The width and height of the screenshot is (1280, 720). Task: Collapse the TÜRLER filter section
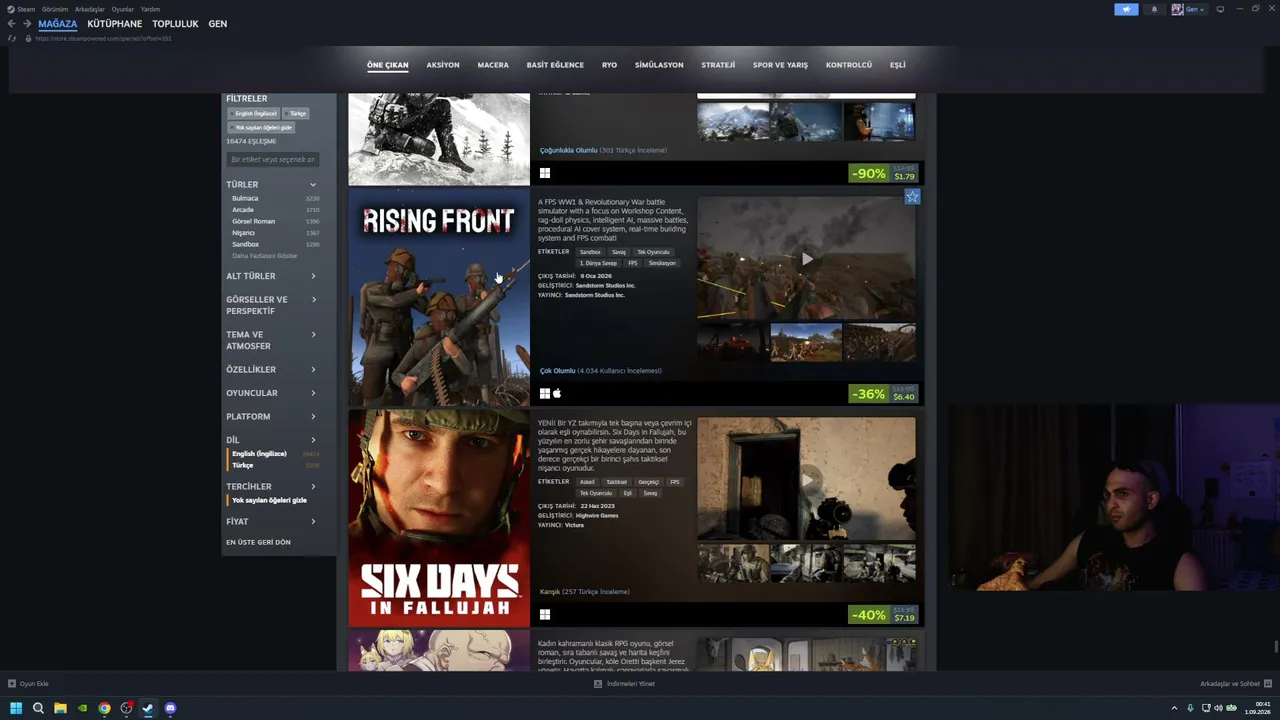coord(271,185)
